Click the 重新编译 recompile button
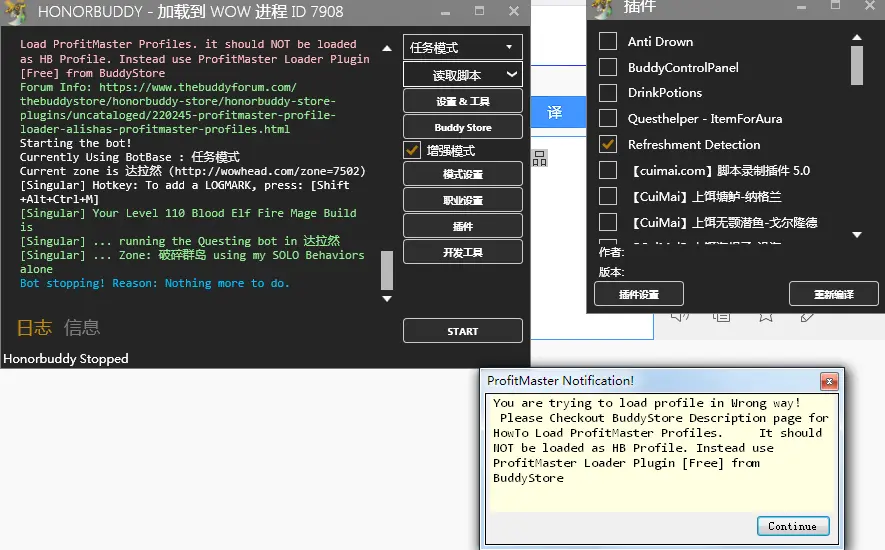 [834, 294]
